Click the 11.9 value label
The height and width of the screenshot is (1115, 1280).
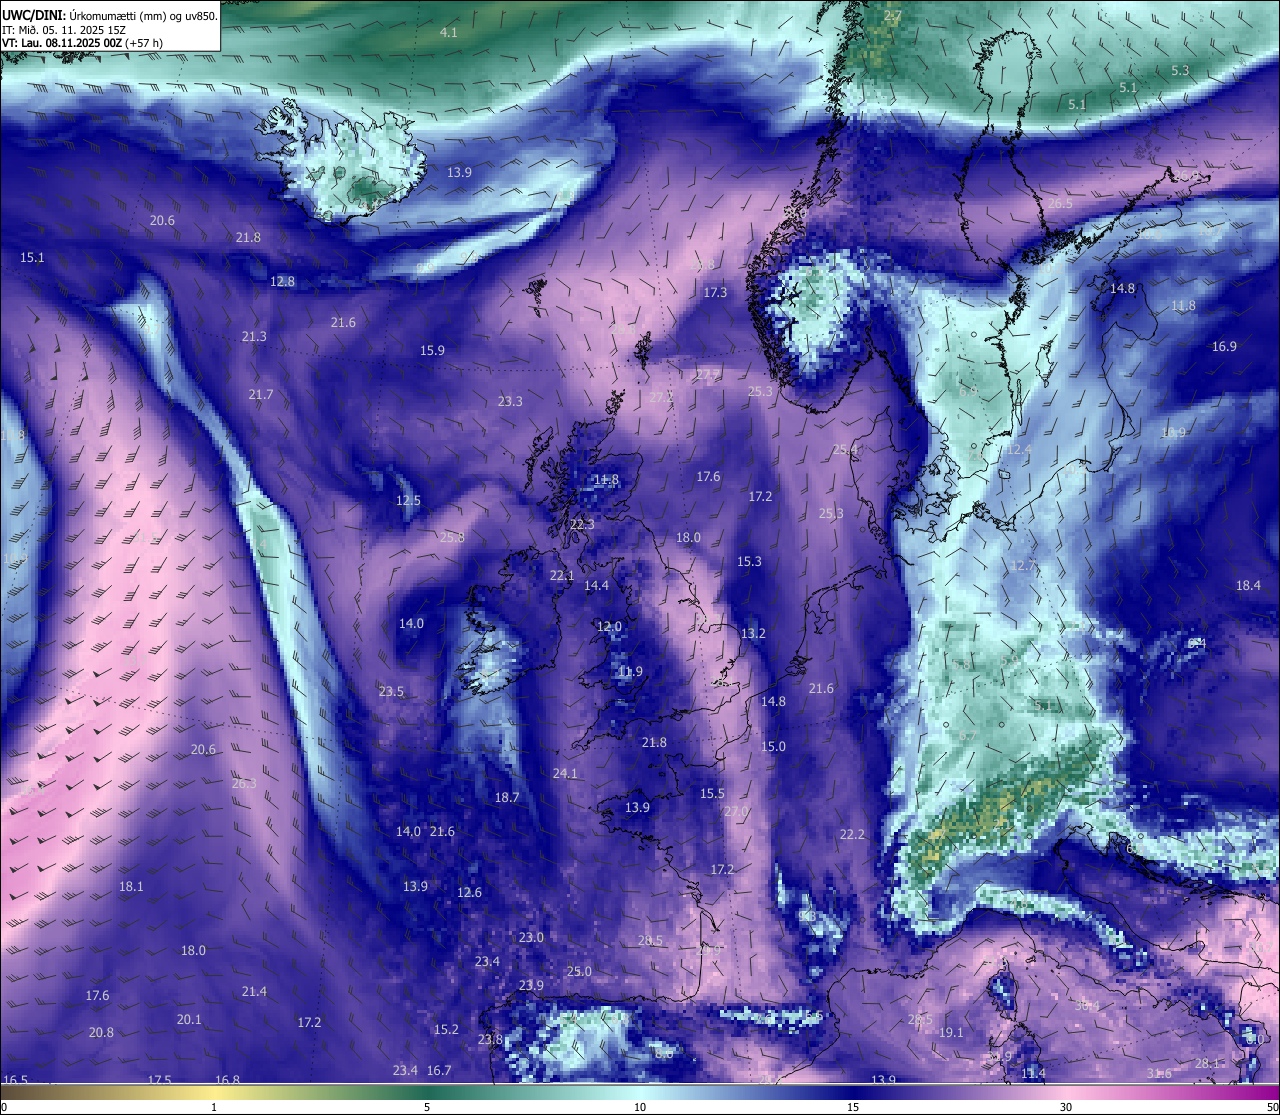[x=630, y=672]
